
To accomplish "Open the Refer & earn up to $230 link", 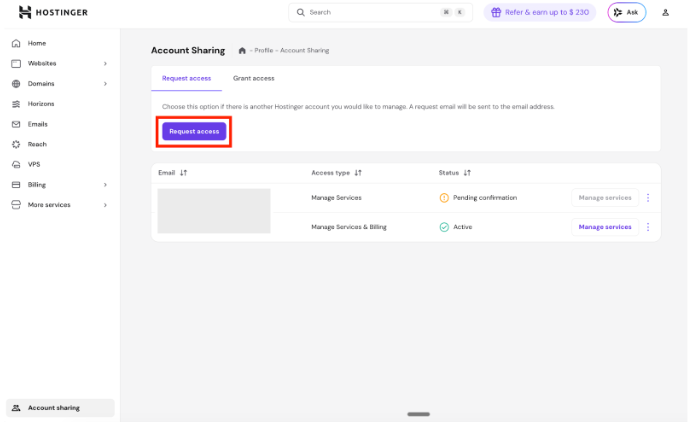I will pos(540,12).
